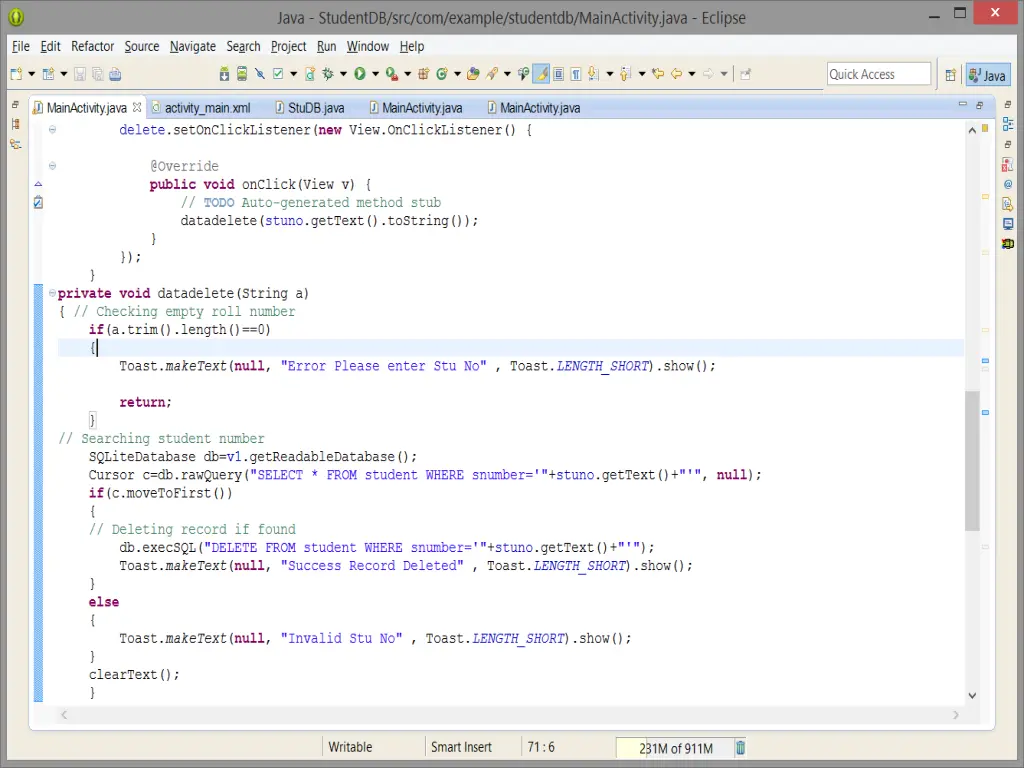Select the Java perspective button

click(x=988, y=75)
